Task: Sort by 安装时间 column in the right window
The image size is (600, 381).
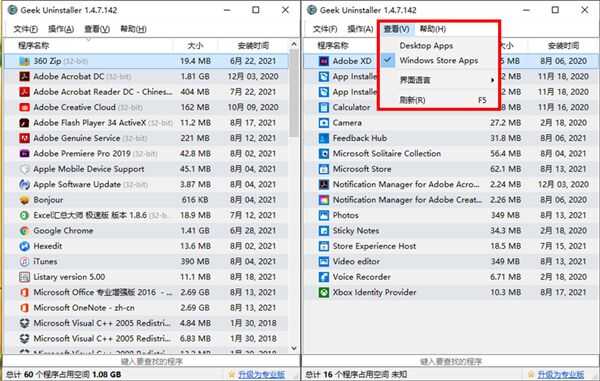Action: [x=563, y=46]
